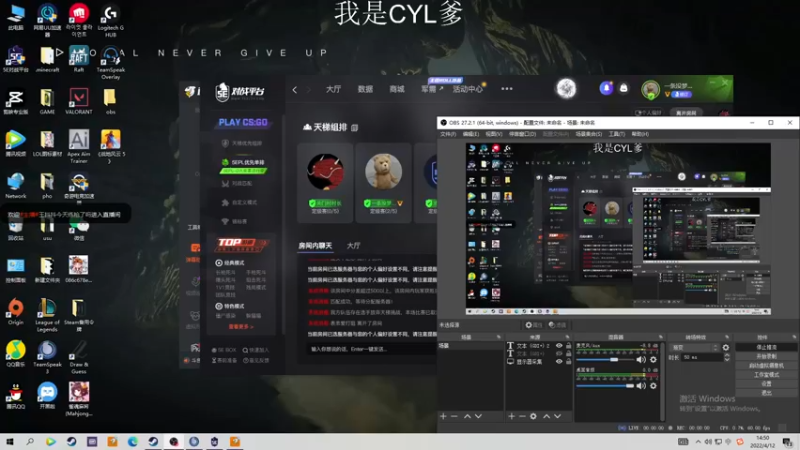
Task: Toggle lock on second text (GDI+) source
Action: click(x=568, y=354)
